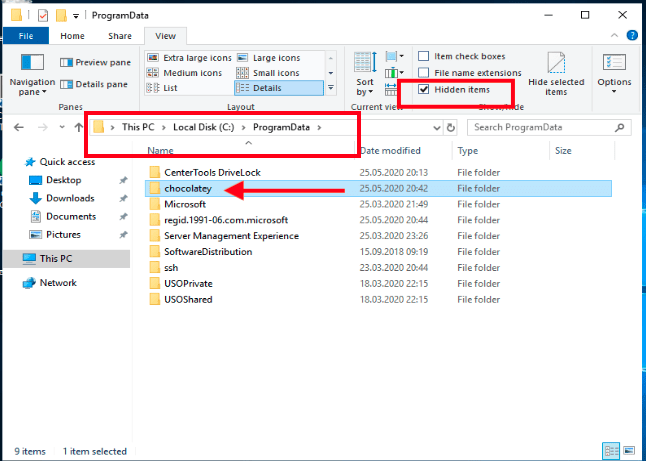Select the chocolatey folder
This screenshot has height=461, width=646.
pos(184,188)
